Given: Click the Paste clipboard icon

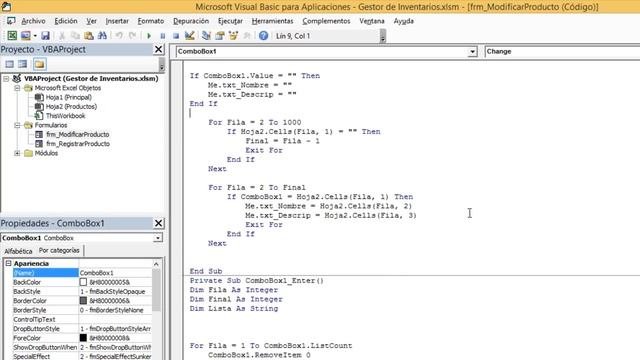Looking at the screenshot, I should tap(89, 36).
